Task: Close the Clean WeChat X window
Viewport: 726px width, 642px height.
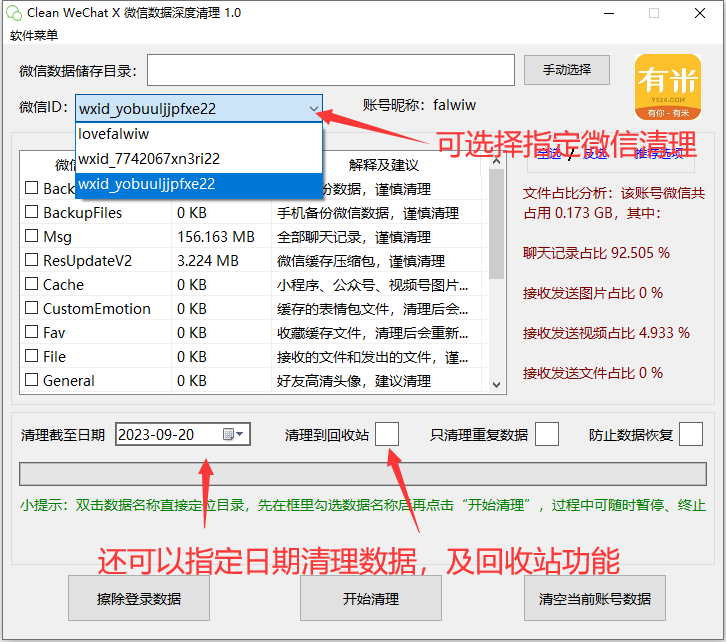Action: point(700,13)
